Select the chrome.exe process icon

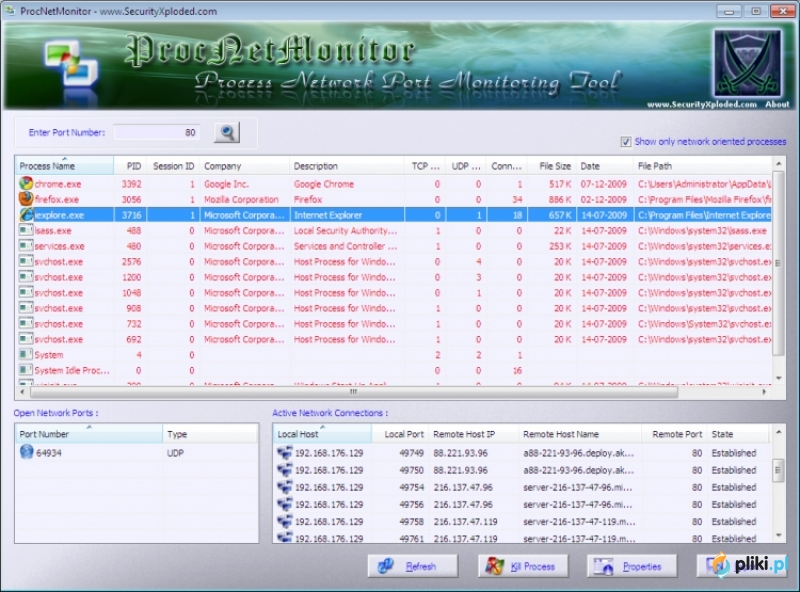[26, 183]
